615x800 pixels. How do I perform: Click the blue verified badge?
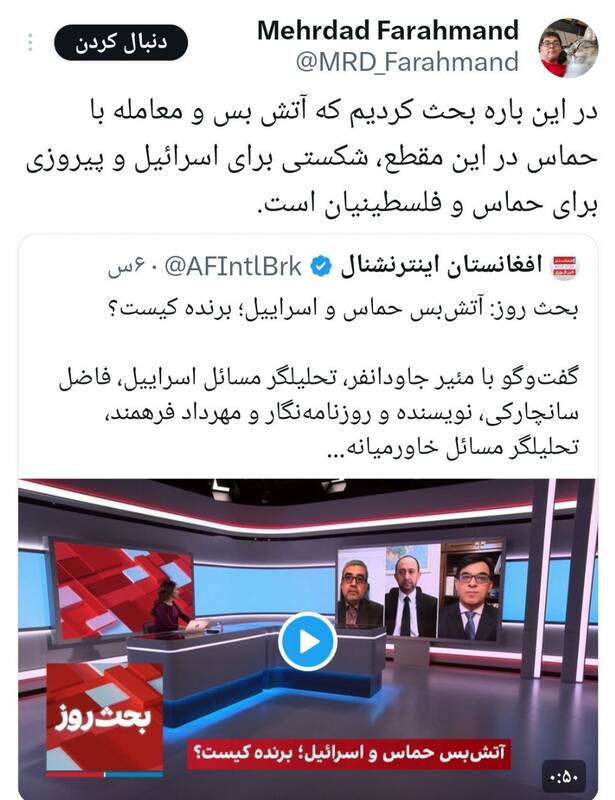tap(322, 267)
